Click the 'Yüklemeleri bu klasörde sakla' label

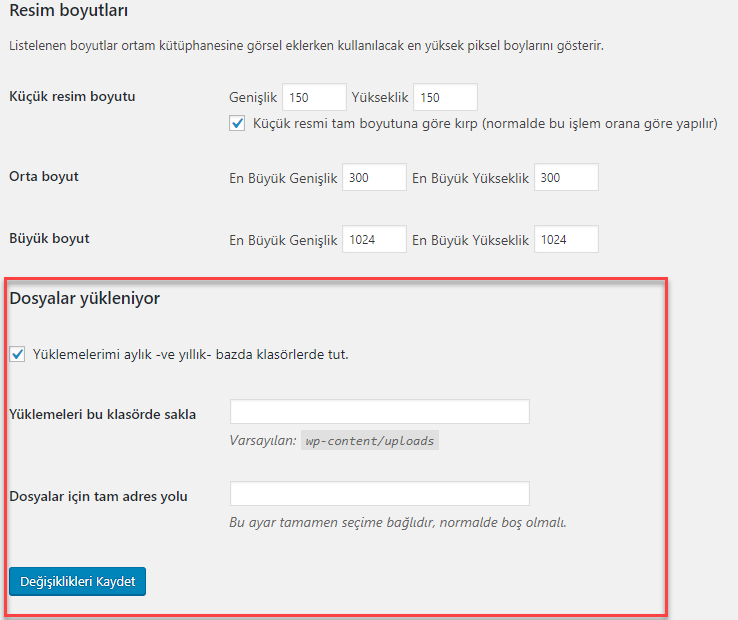103,414
